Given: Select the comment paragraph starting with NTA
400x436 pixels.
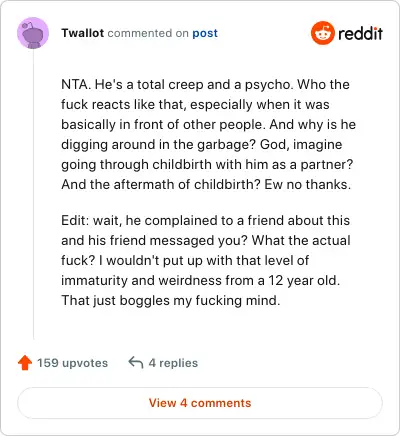Looking at the screenshot, I should coord(208,134).
